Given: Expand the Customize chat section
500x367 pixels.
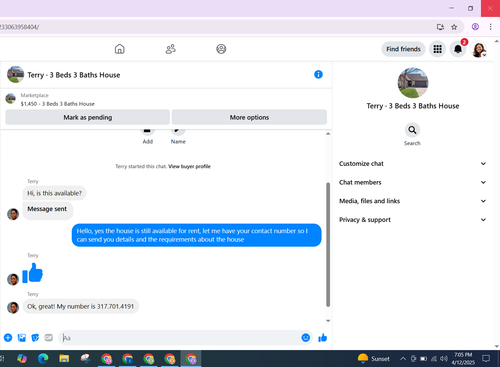Looking at the screenshot, I should pos(413,164).
